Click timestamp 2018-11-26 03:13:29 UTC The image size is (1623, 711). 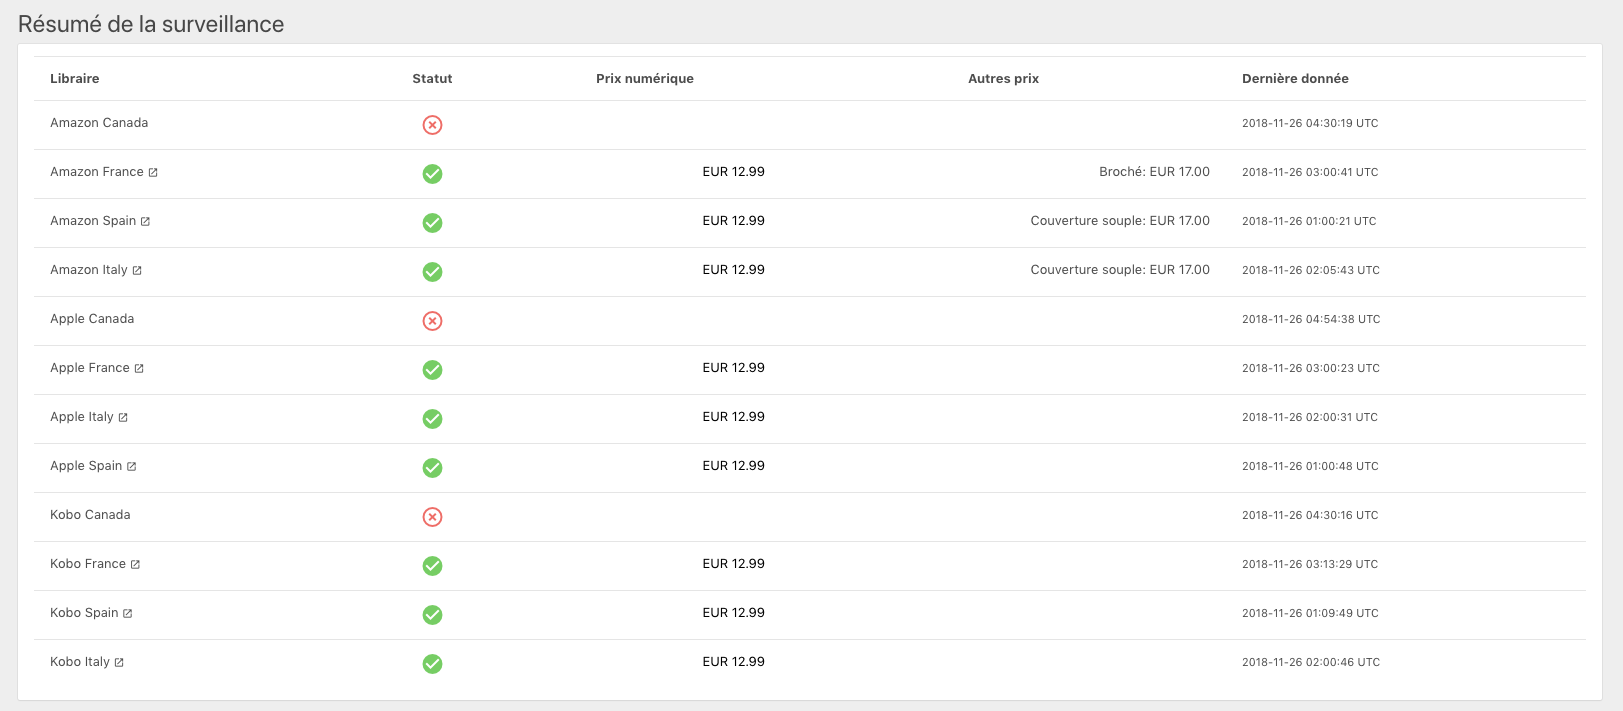pos(1310,565)
